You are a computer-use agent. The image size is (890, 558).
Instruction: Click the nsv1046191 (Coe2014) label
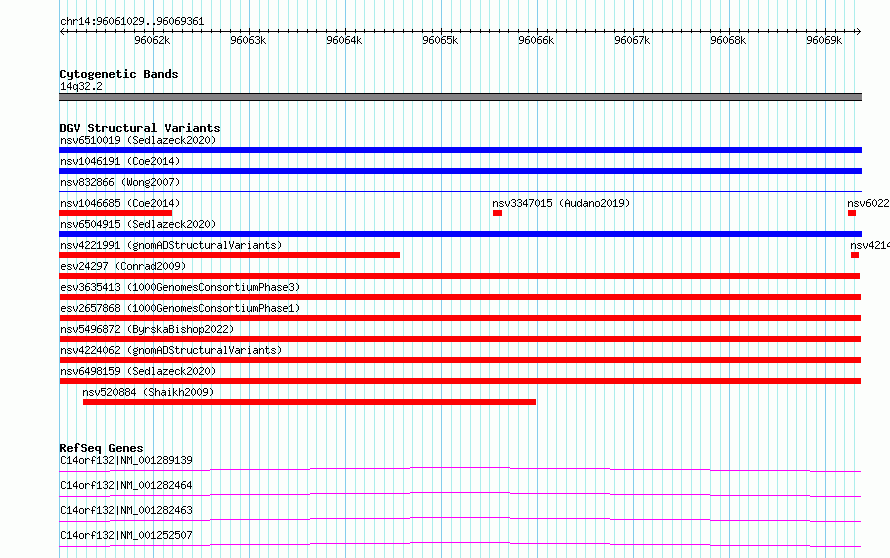click(120, 161)
